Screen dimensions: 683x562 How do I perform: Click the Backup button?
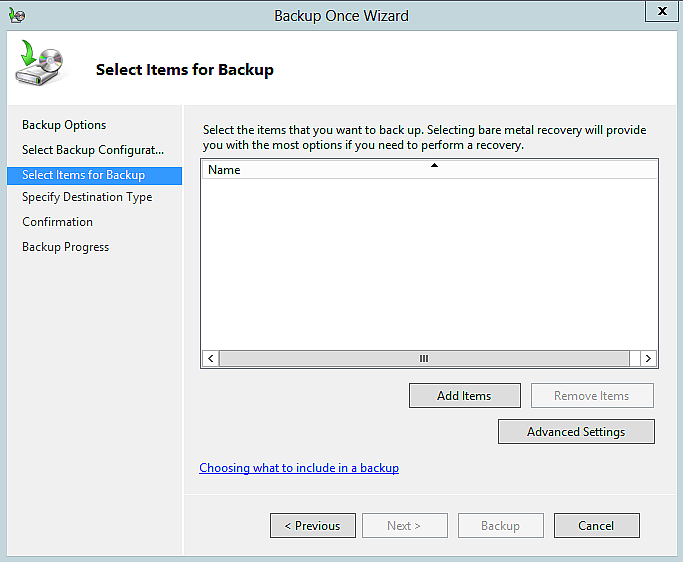coord(500,526)
